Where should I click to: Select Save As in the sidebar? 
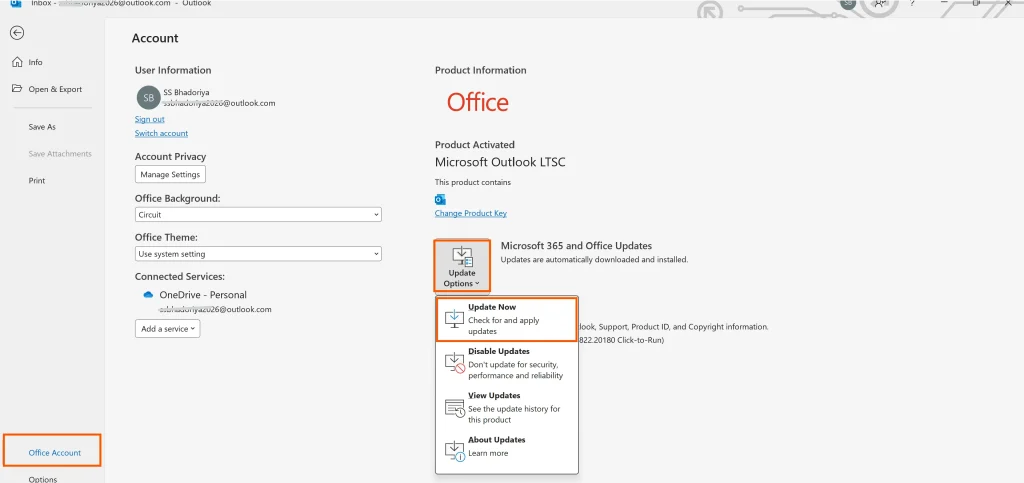(x=42, y=127)
